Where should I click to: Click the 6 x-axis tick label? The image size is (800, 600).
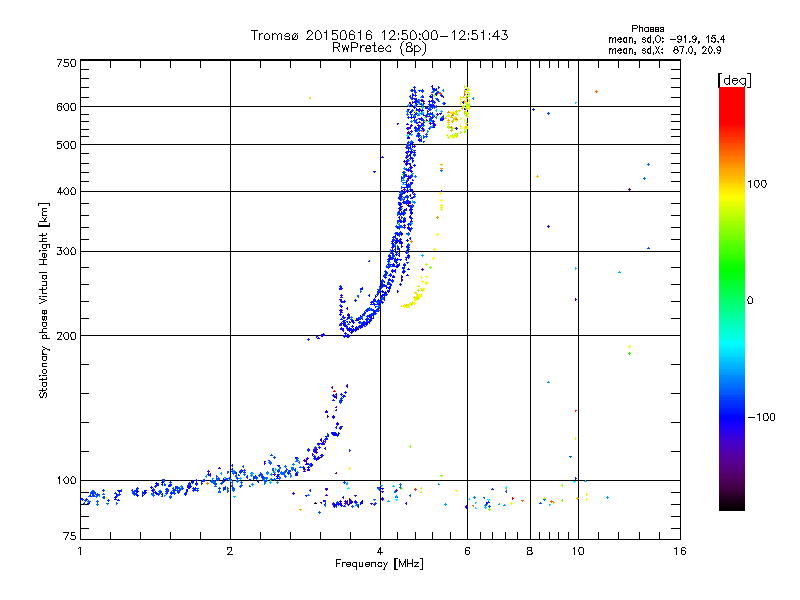[x=467, y=551]
